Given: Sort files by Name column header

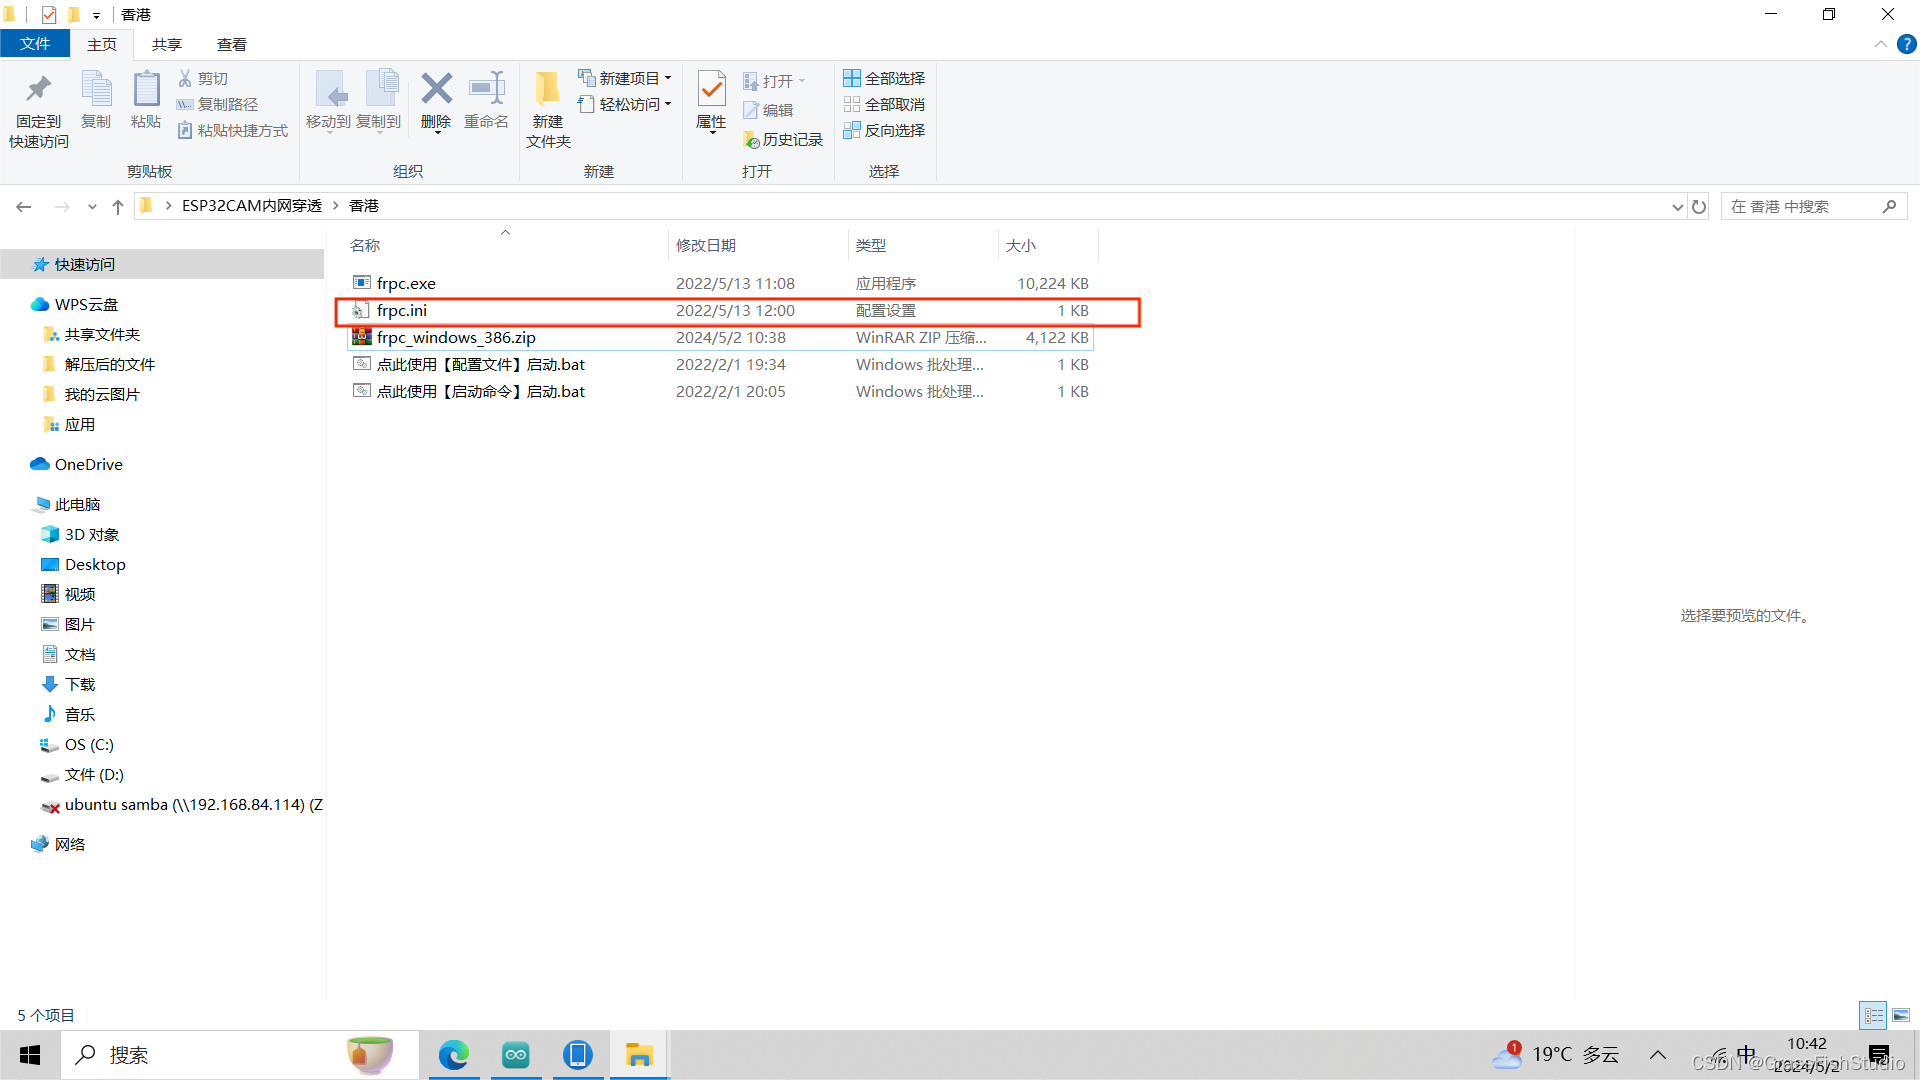Looking at the screenshot, I should [365, 245].
